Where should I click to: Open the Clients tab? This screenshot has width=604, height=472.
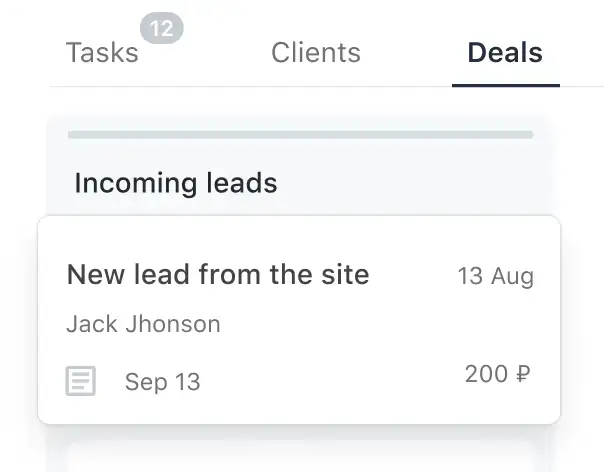(316, 53)
